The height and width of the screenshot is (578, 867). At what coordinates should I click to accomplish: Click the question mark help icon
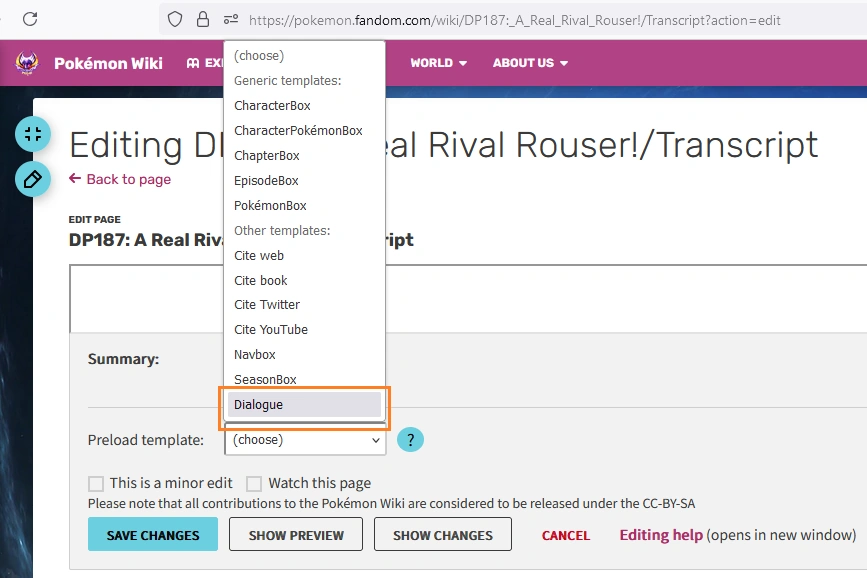pyautogui.click(x=410, y=440)
